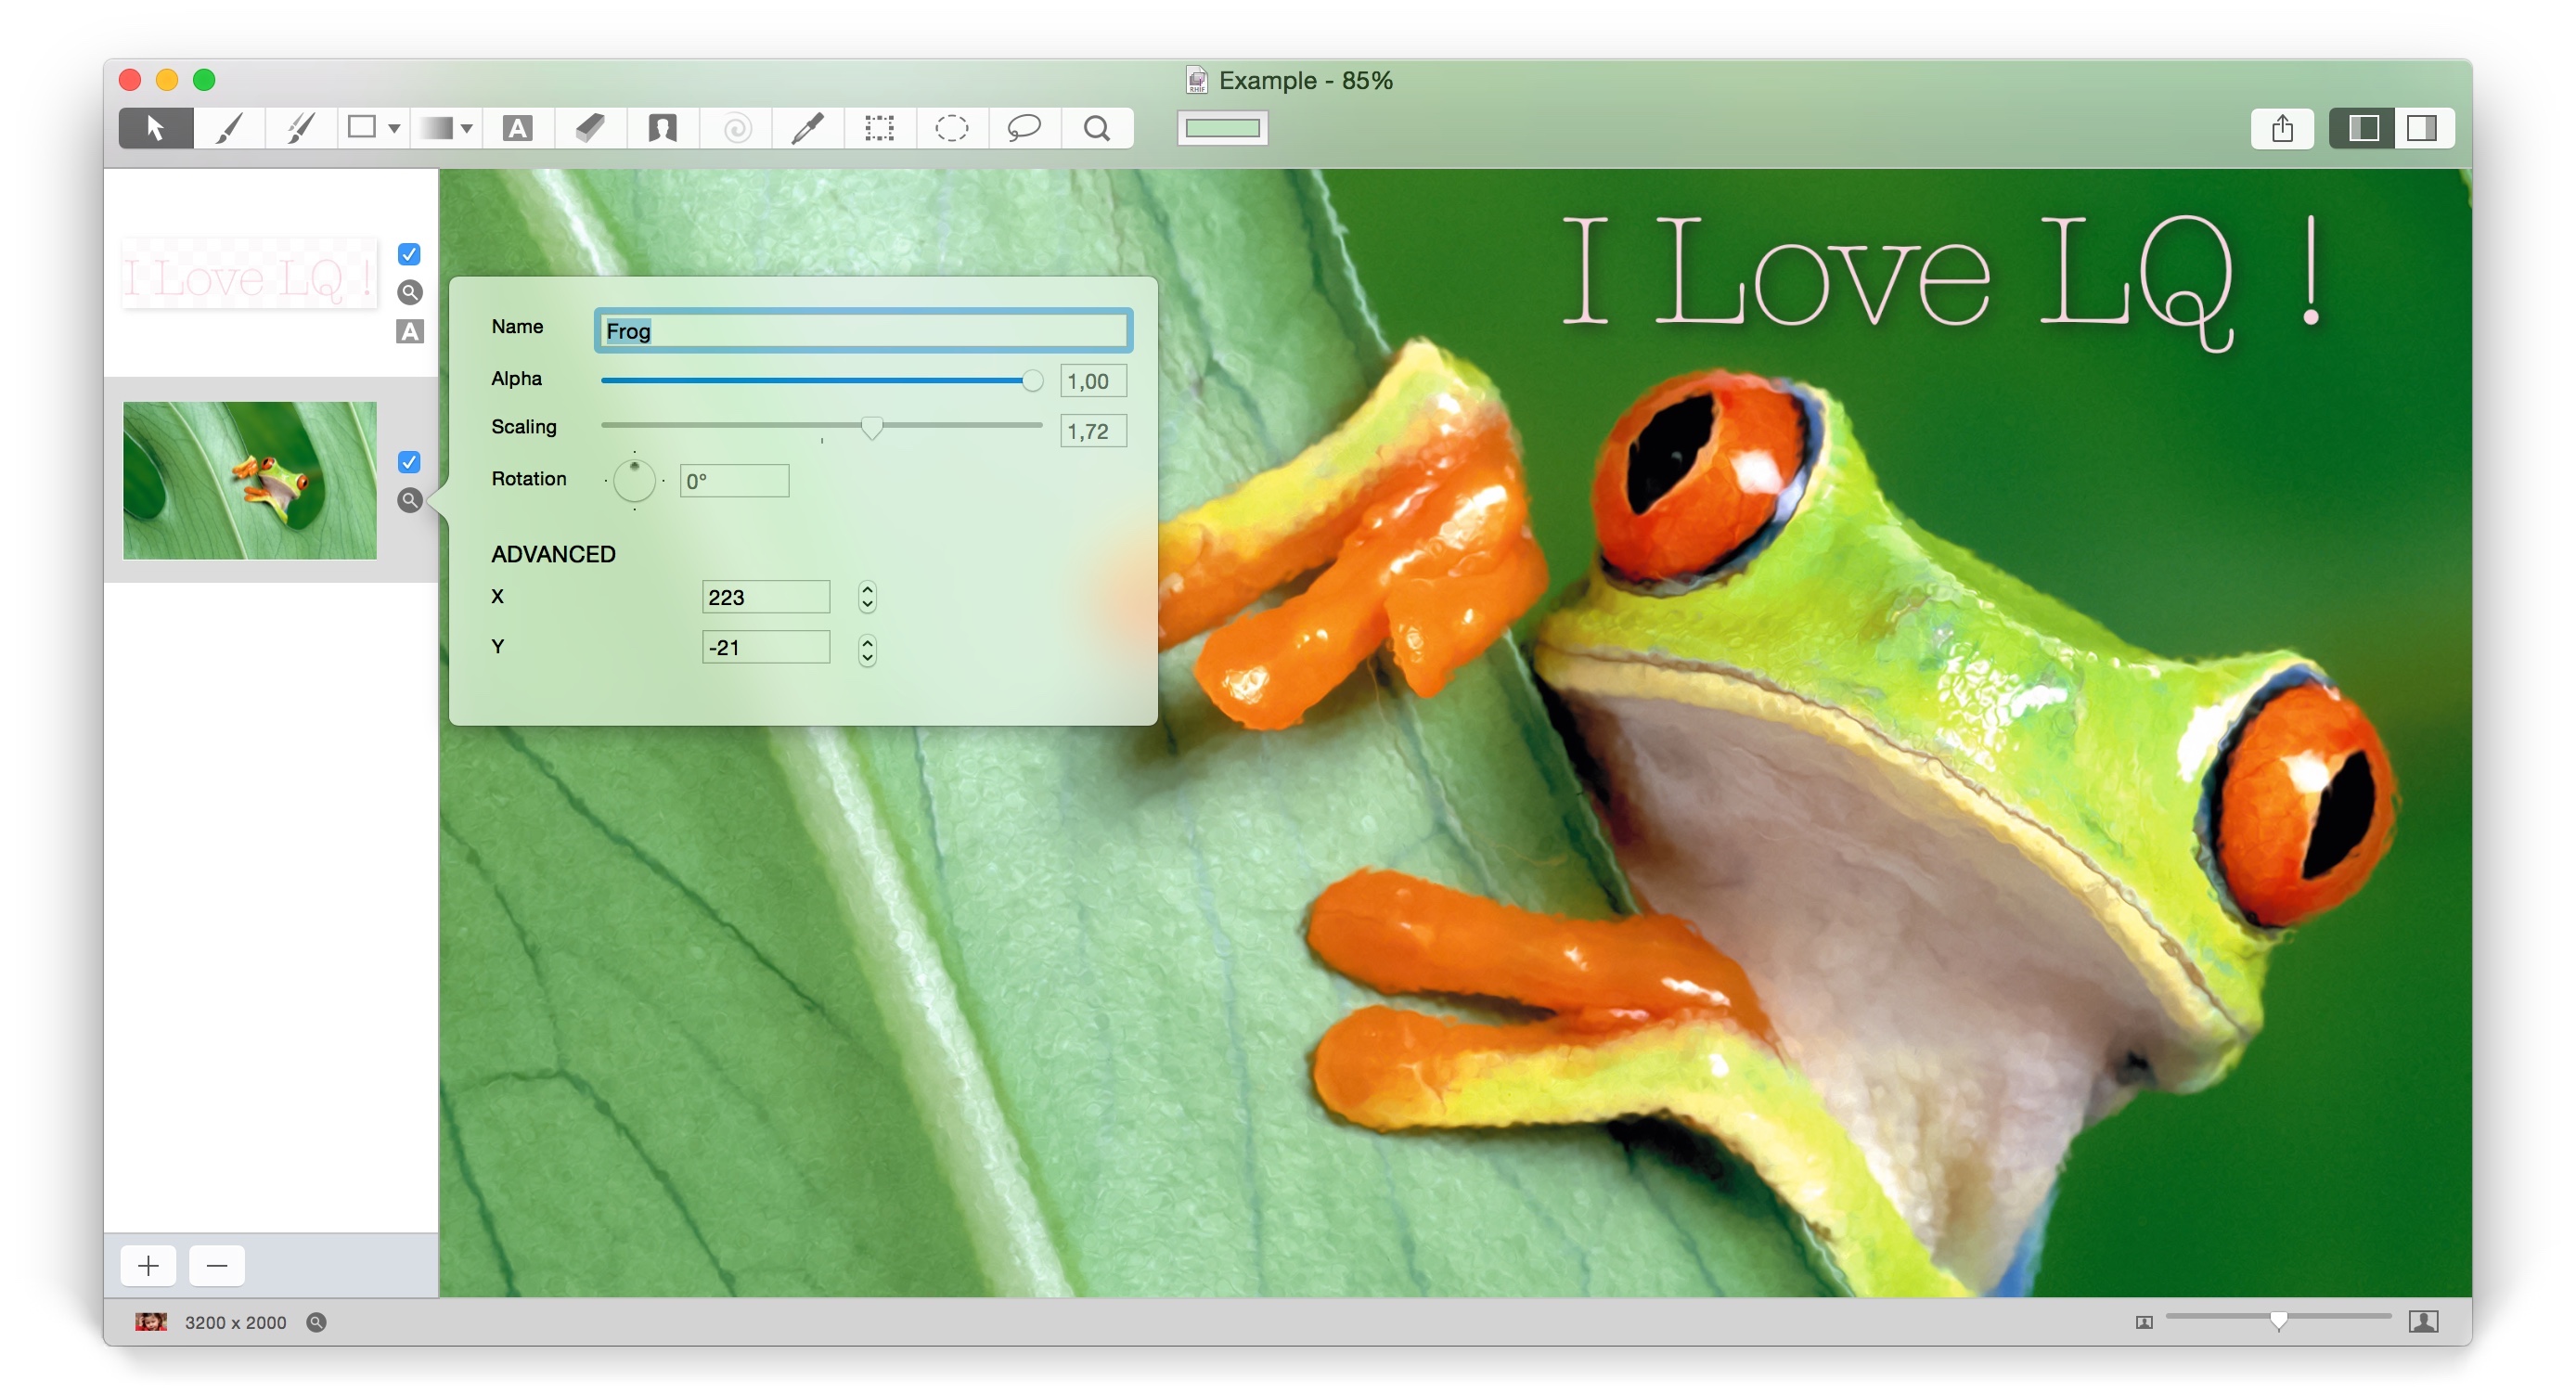Select the eraser tool
This screenshot has width=2576, height=1392.
click(x=590, y=128)
